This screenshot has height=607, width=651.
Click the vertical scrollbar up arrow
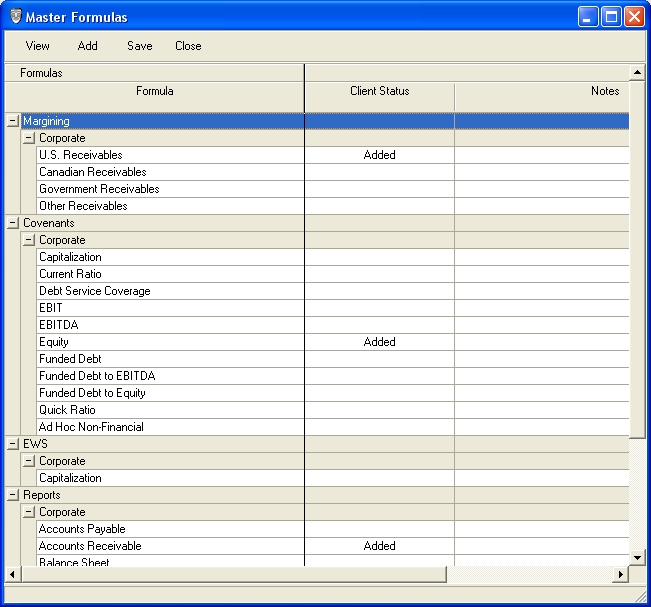point(637,73)
